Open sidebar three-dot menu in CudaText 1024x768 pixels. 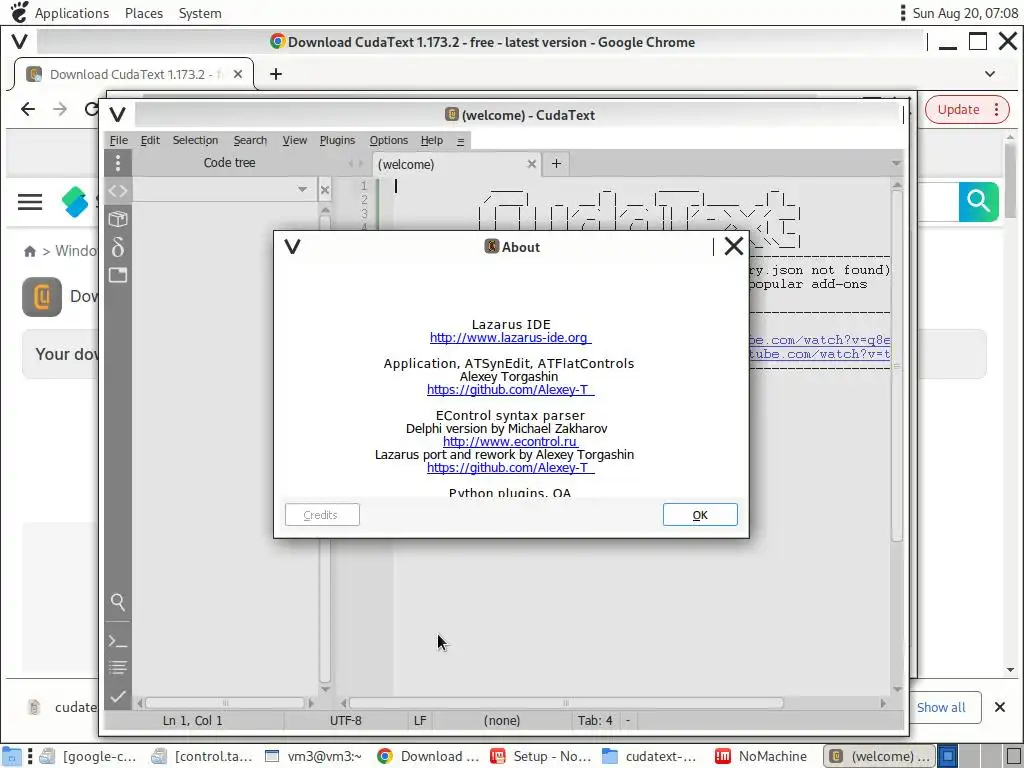pyautogui.click(x=118, y=163)
